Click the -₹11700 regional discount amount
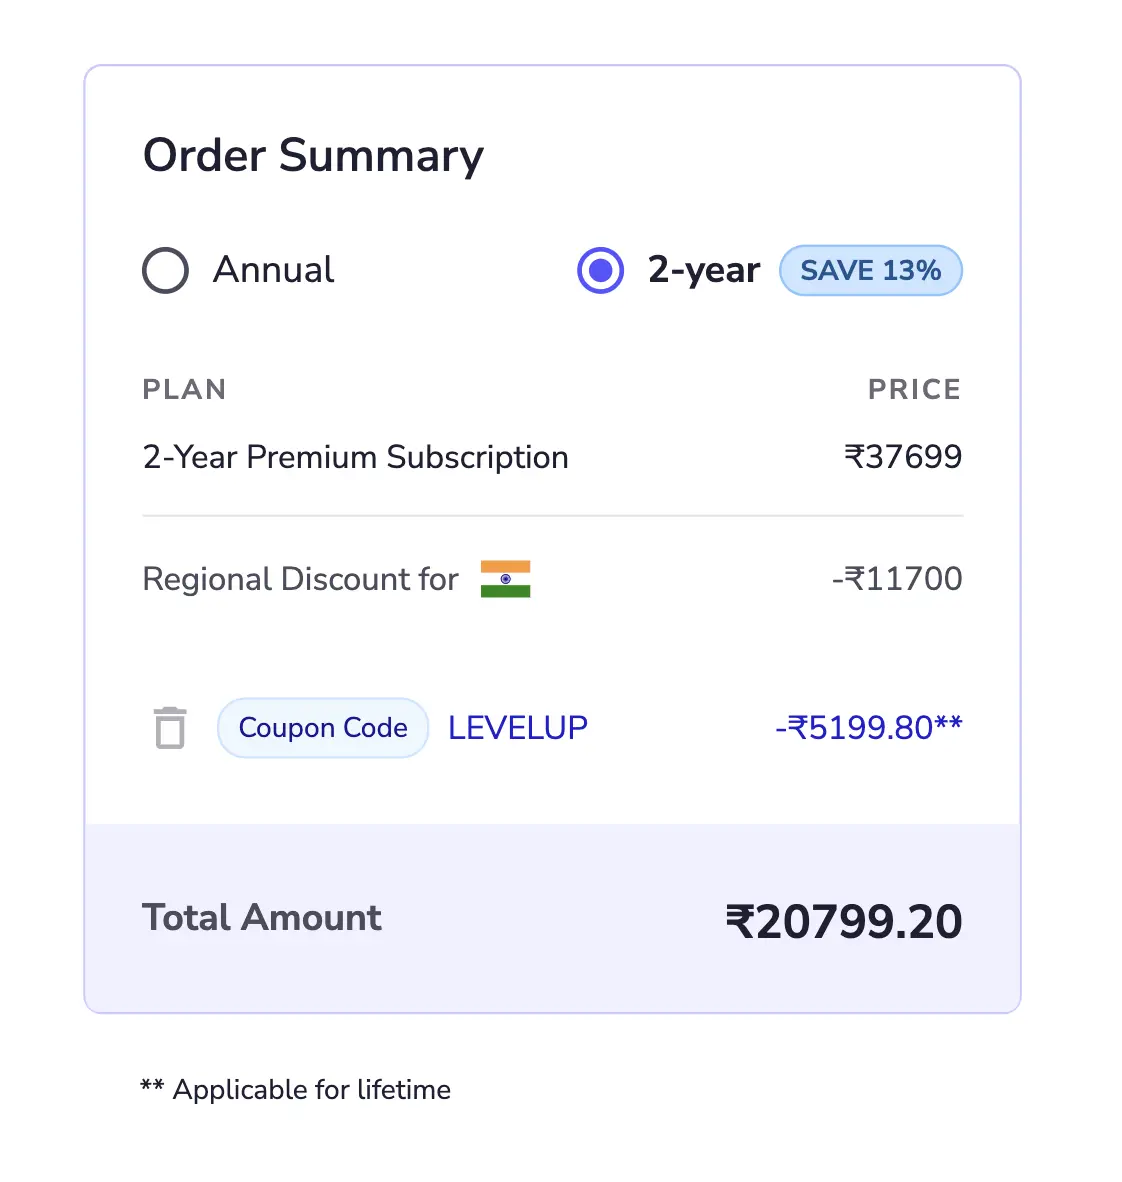Viewport: 1122px width, 1182px height. pyautogui.click(x=897, y=579)
